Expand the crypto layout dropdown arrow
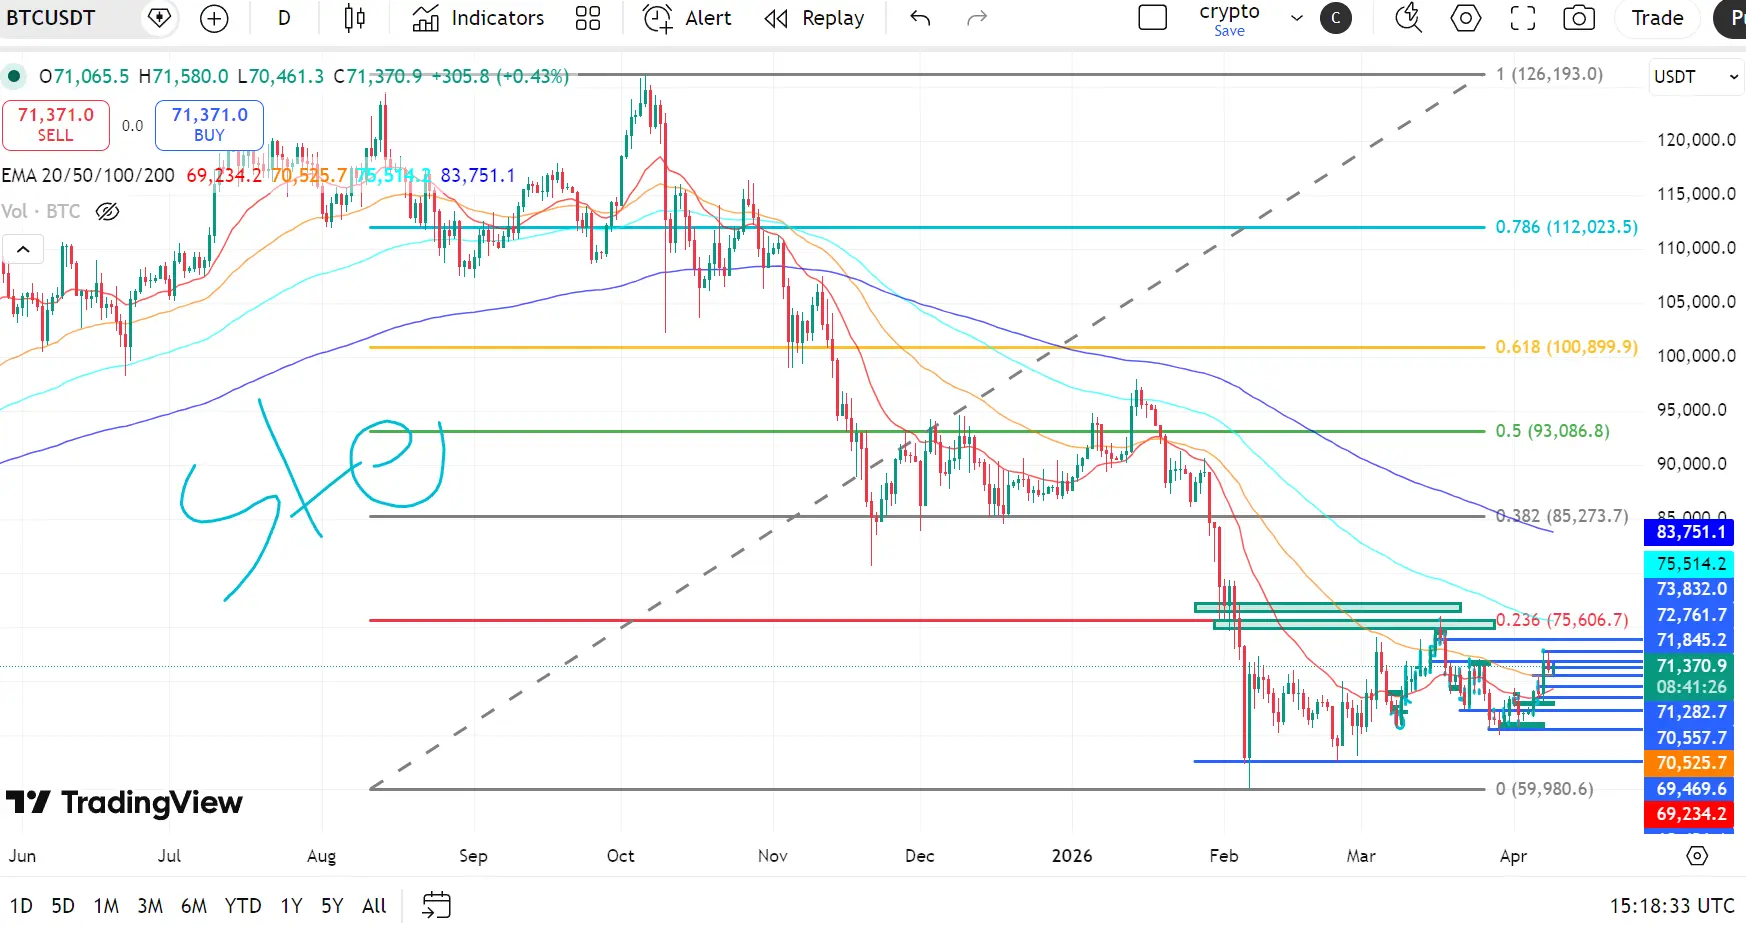 1297,18
